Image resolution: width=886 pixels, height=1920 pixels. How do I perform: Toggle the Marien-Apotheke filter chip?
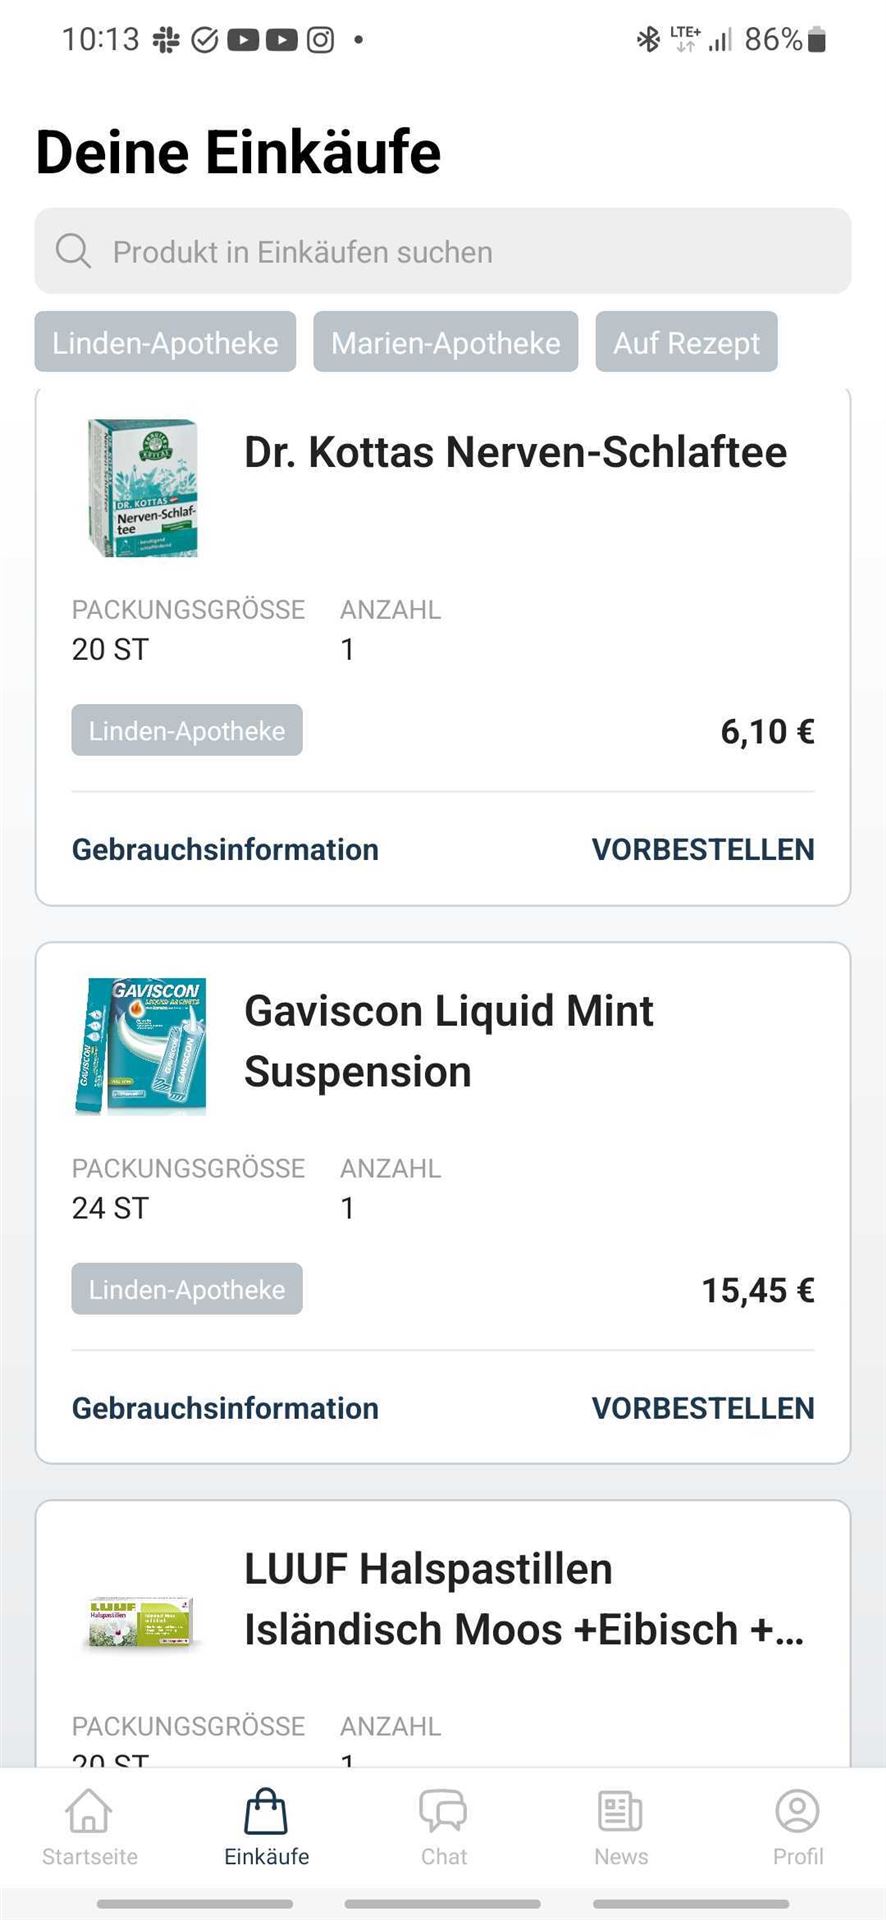(446, 342)
